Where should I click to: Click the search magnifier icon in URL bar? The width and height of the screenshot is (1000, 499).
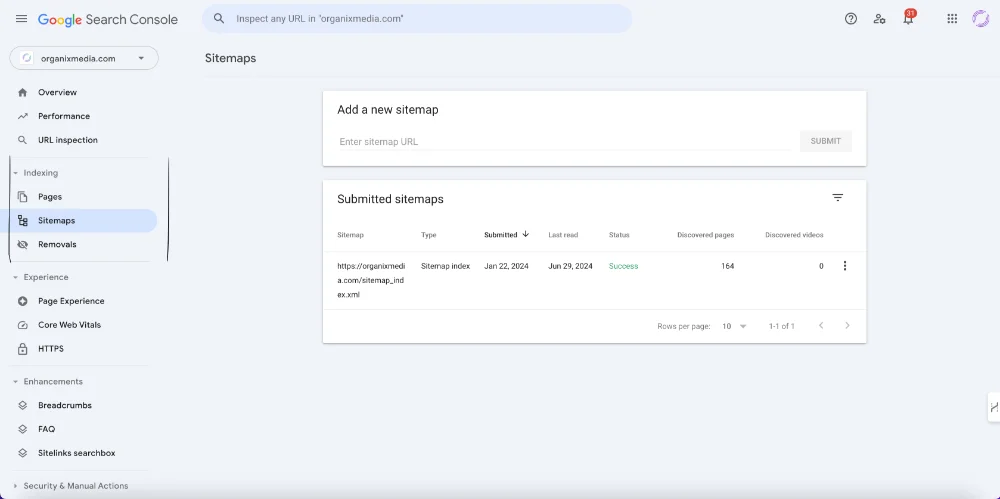(219, 19)
